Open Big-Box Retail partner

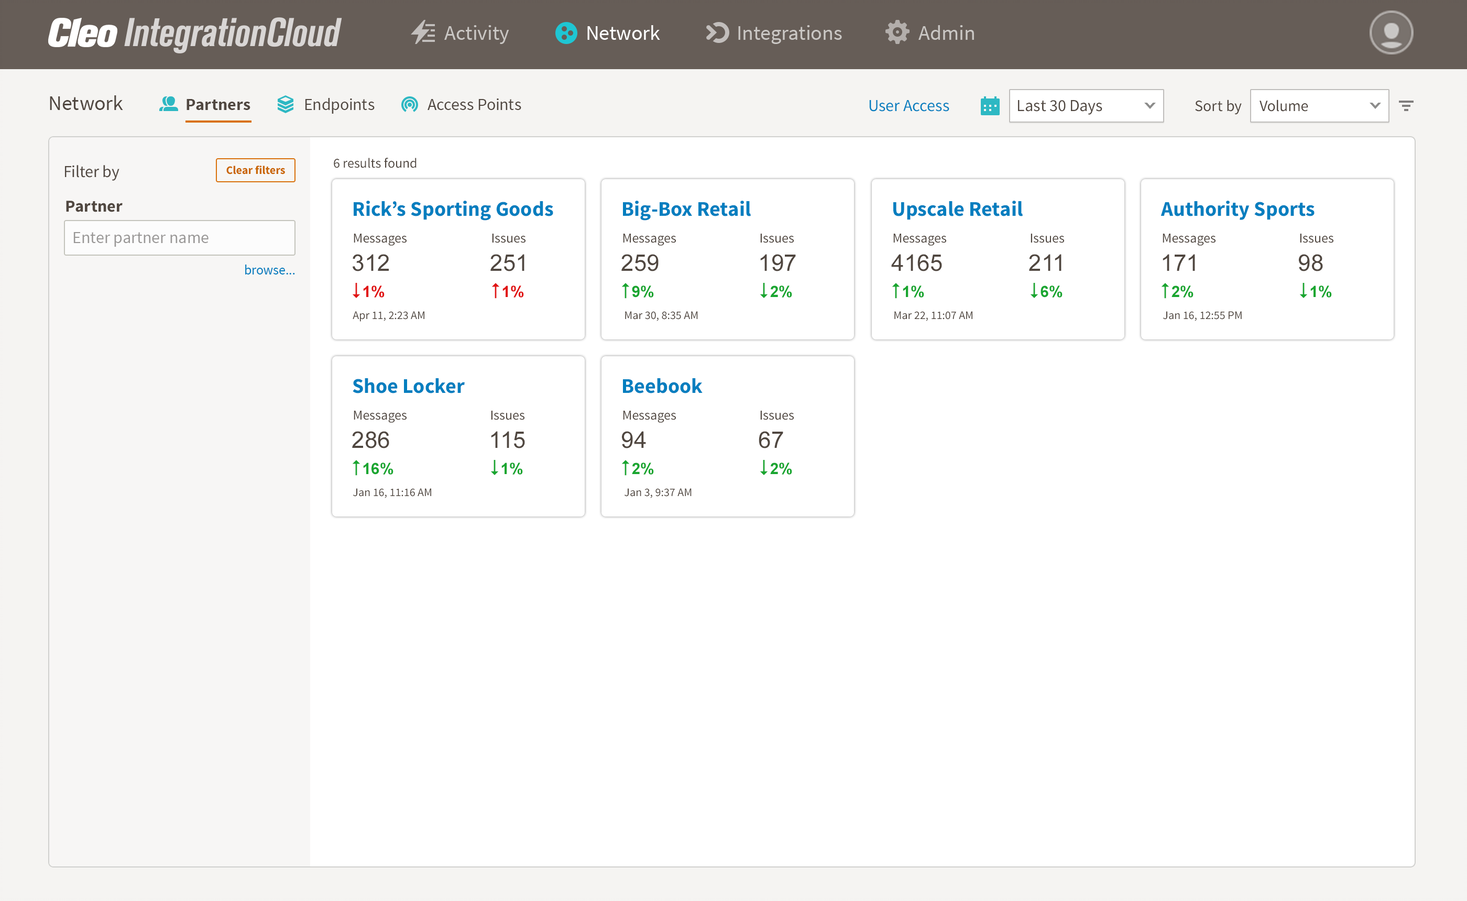click(686, 209)
